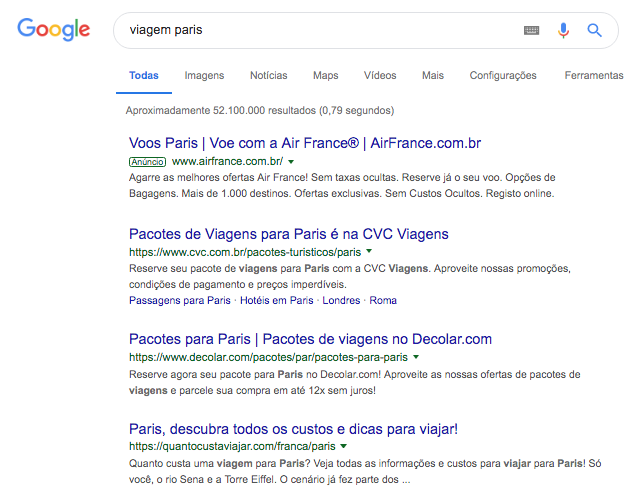Open the Mais menu
The height and width of the screenshot is (496, 644).
(433, 76)
